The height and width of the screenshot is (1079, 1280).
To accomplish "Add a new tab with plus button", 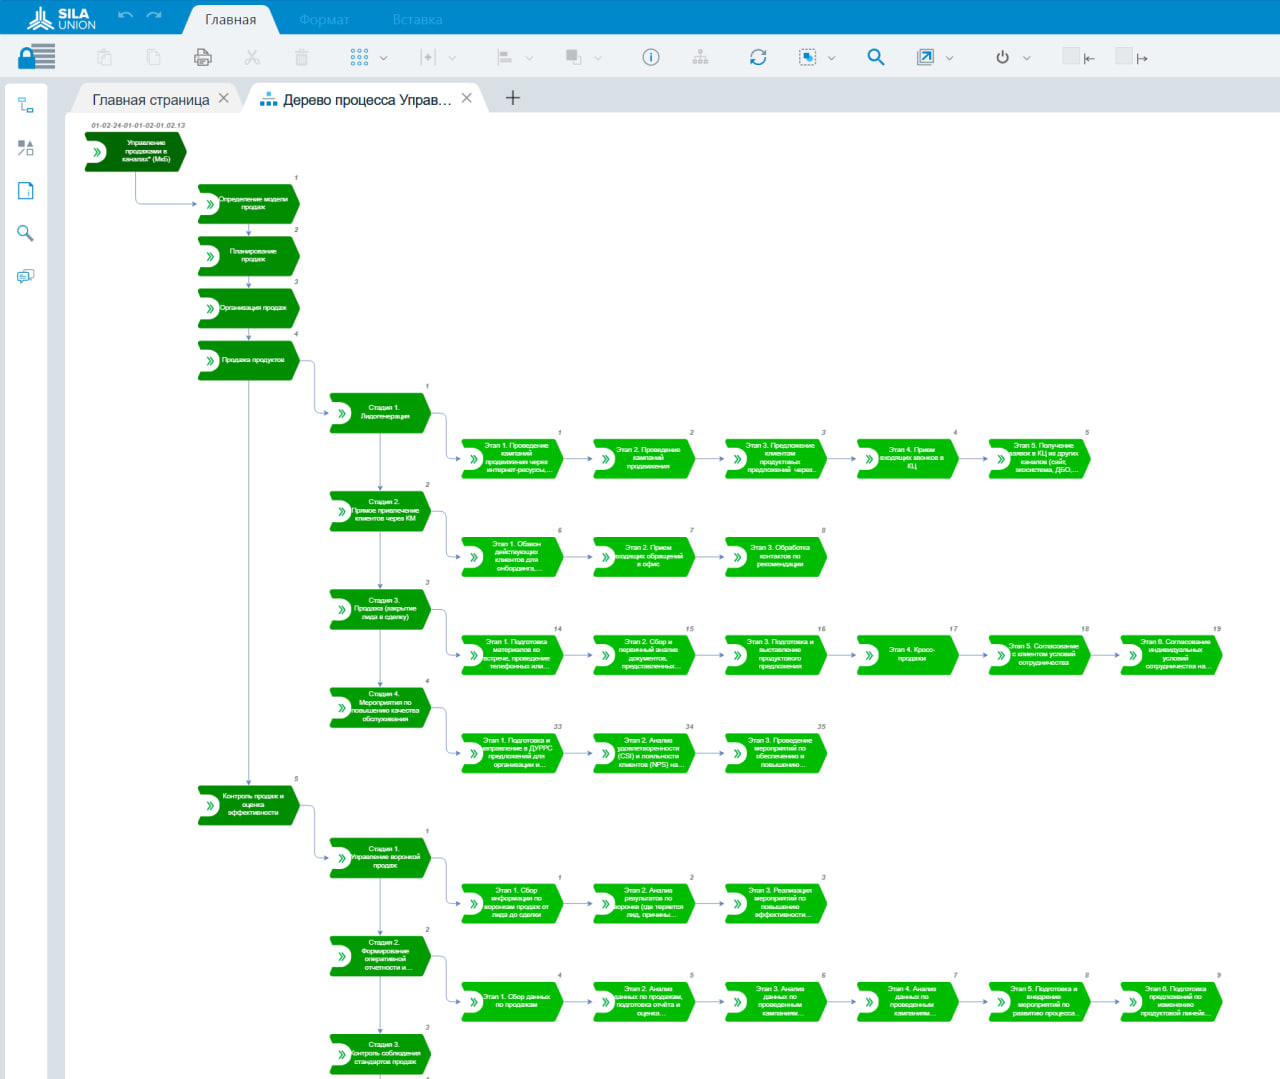I will point(513,98).
